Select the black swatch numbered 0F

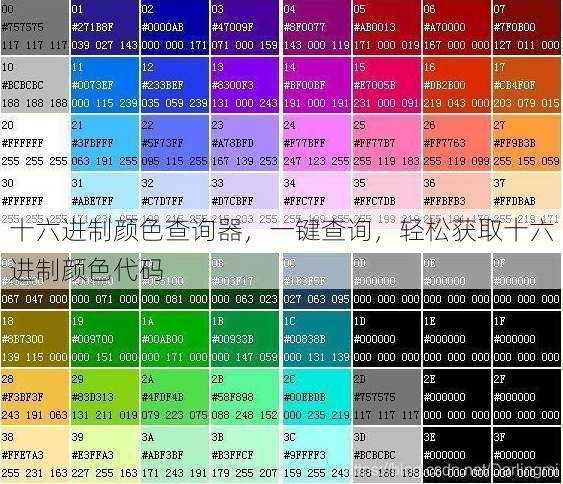[x=526, y=281]
